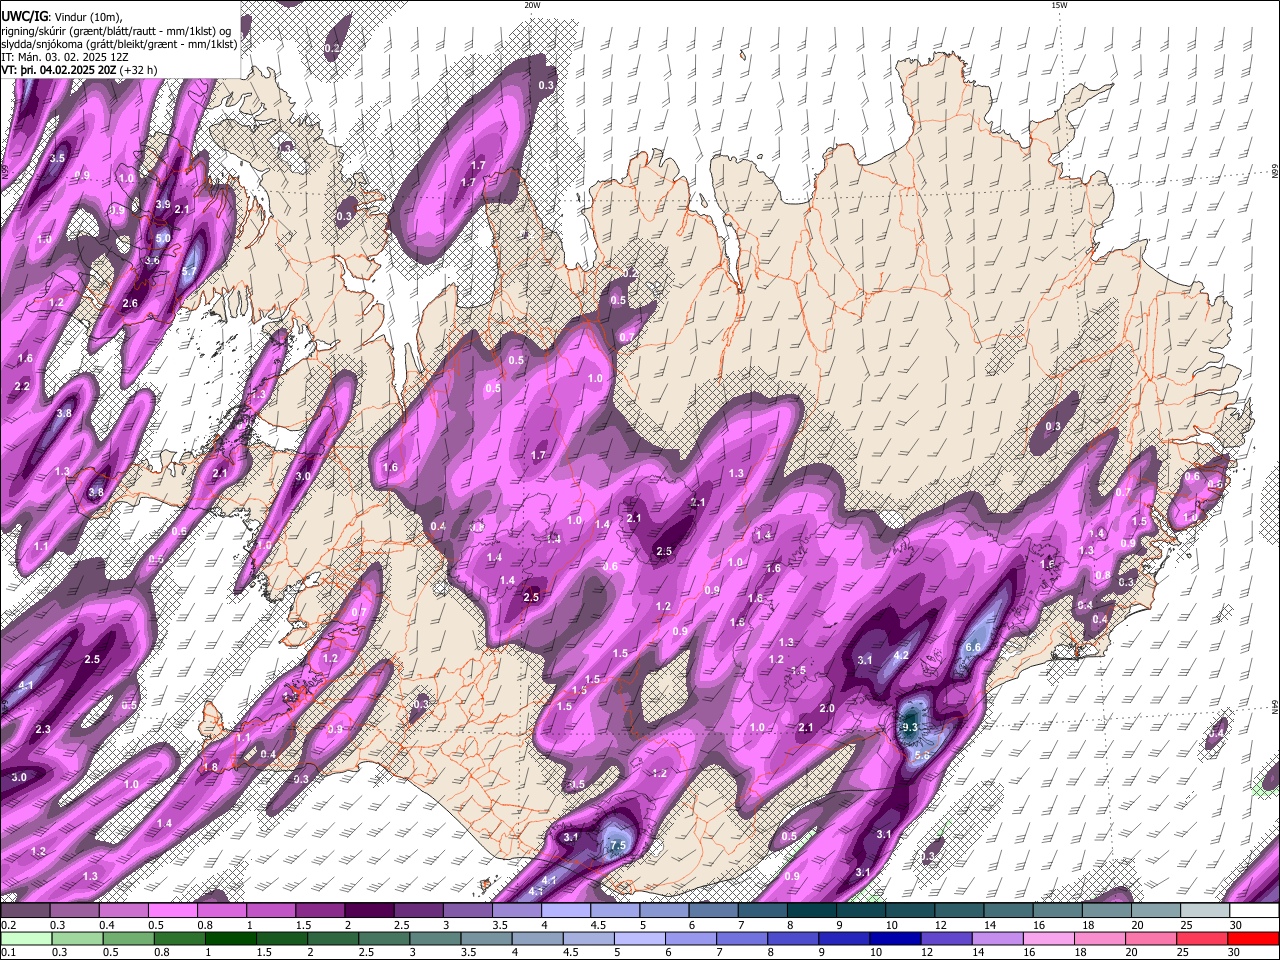The width and height of the screenshot is (1280, 960).
Task: Click the 5.6 value beneath the 9.3 maximum
Action: point(922,756)
